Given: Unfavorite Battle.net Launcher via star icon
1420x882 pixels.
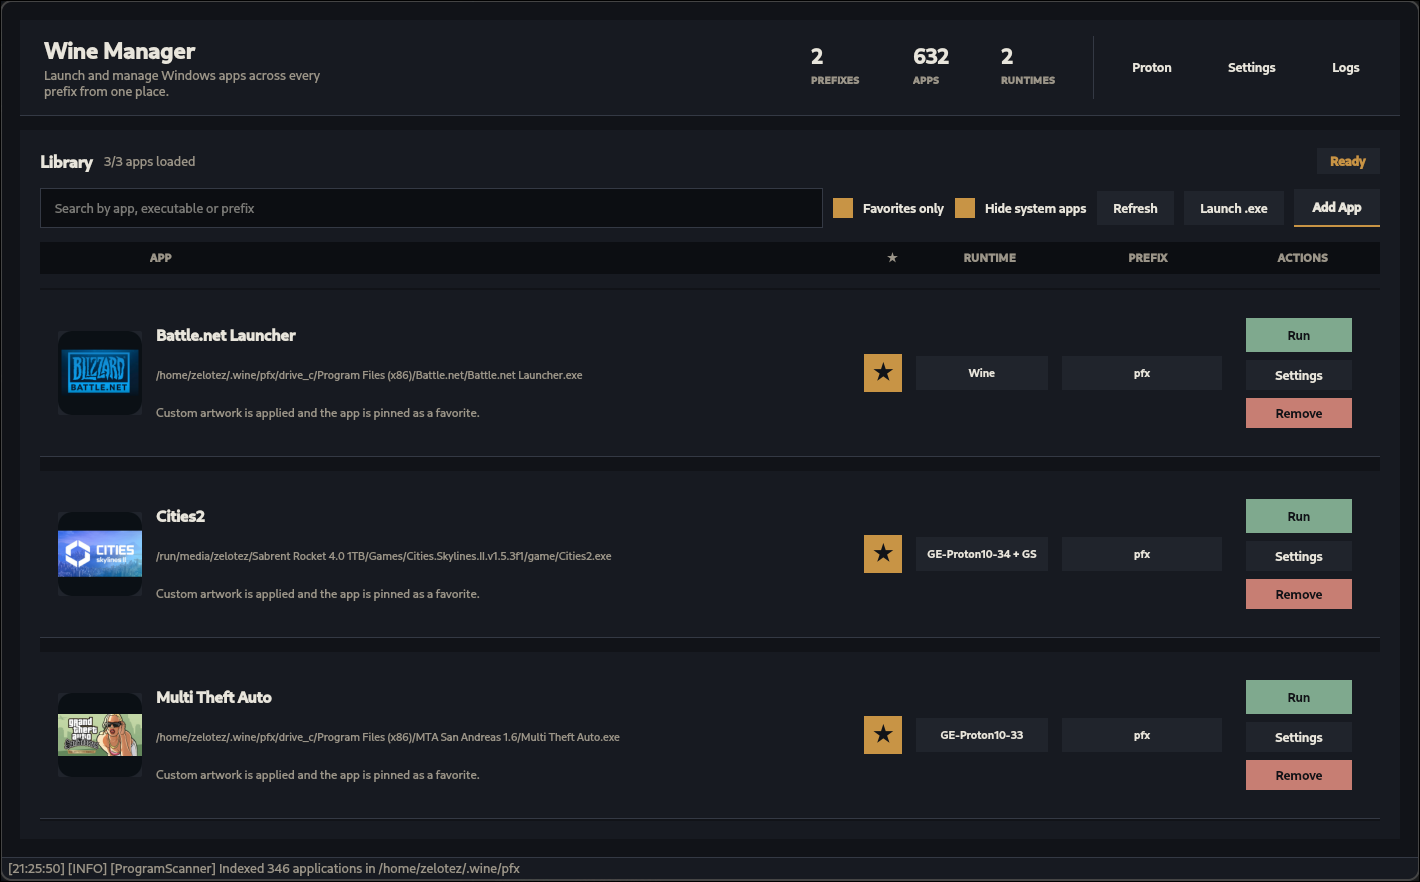Looking at the screenshot, I should click(883, 373).
